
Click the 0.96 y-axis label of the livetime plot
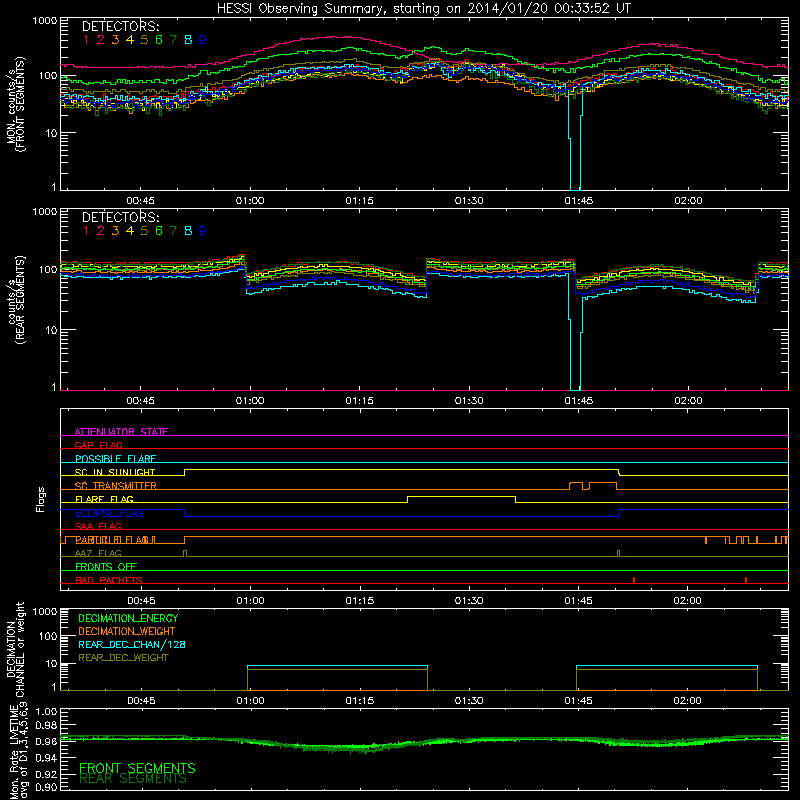point(46,741)
